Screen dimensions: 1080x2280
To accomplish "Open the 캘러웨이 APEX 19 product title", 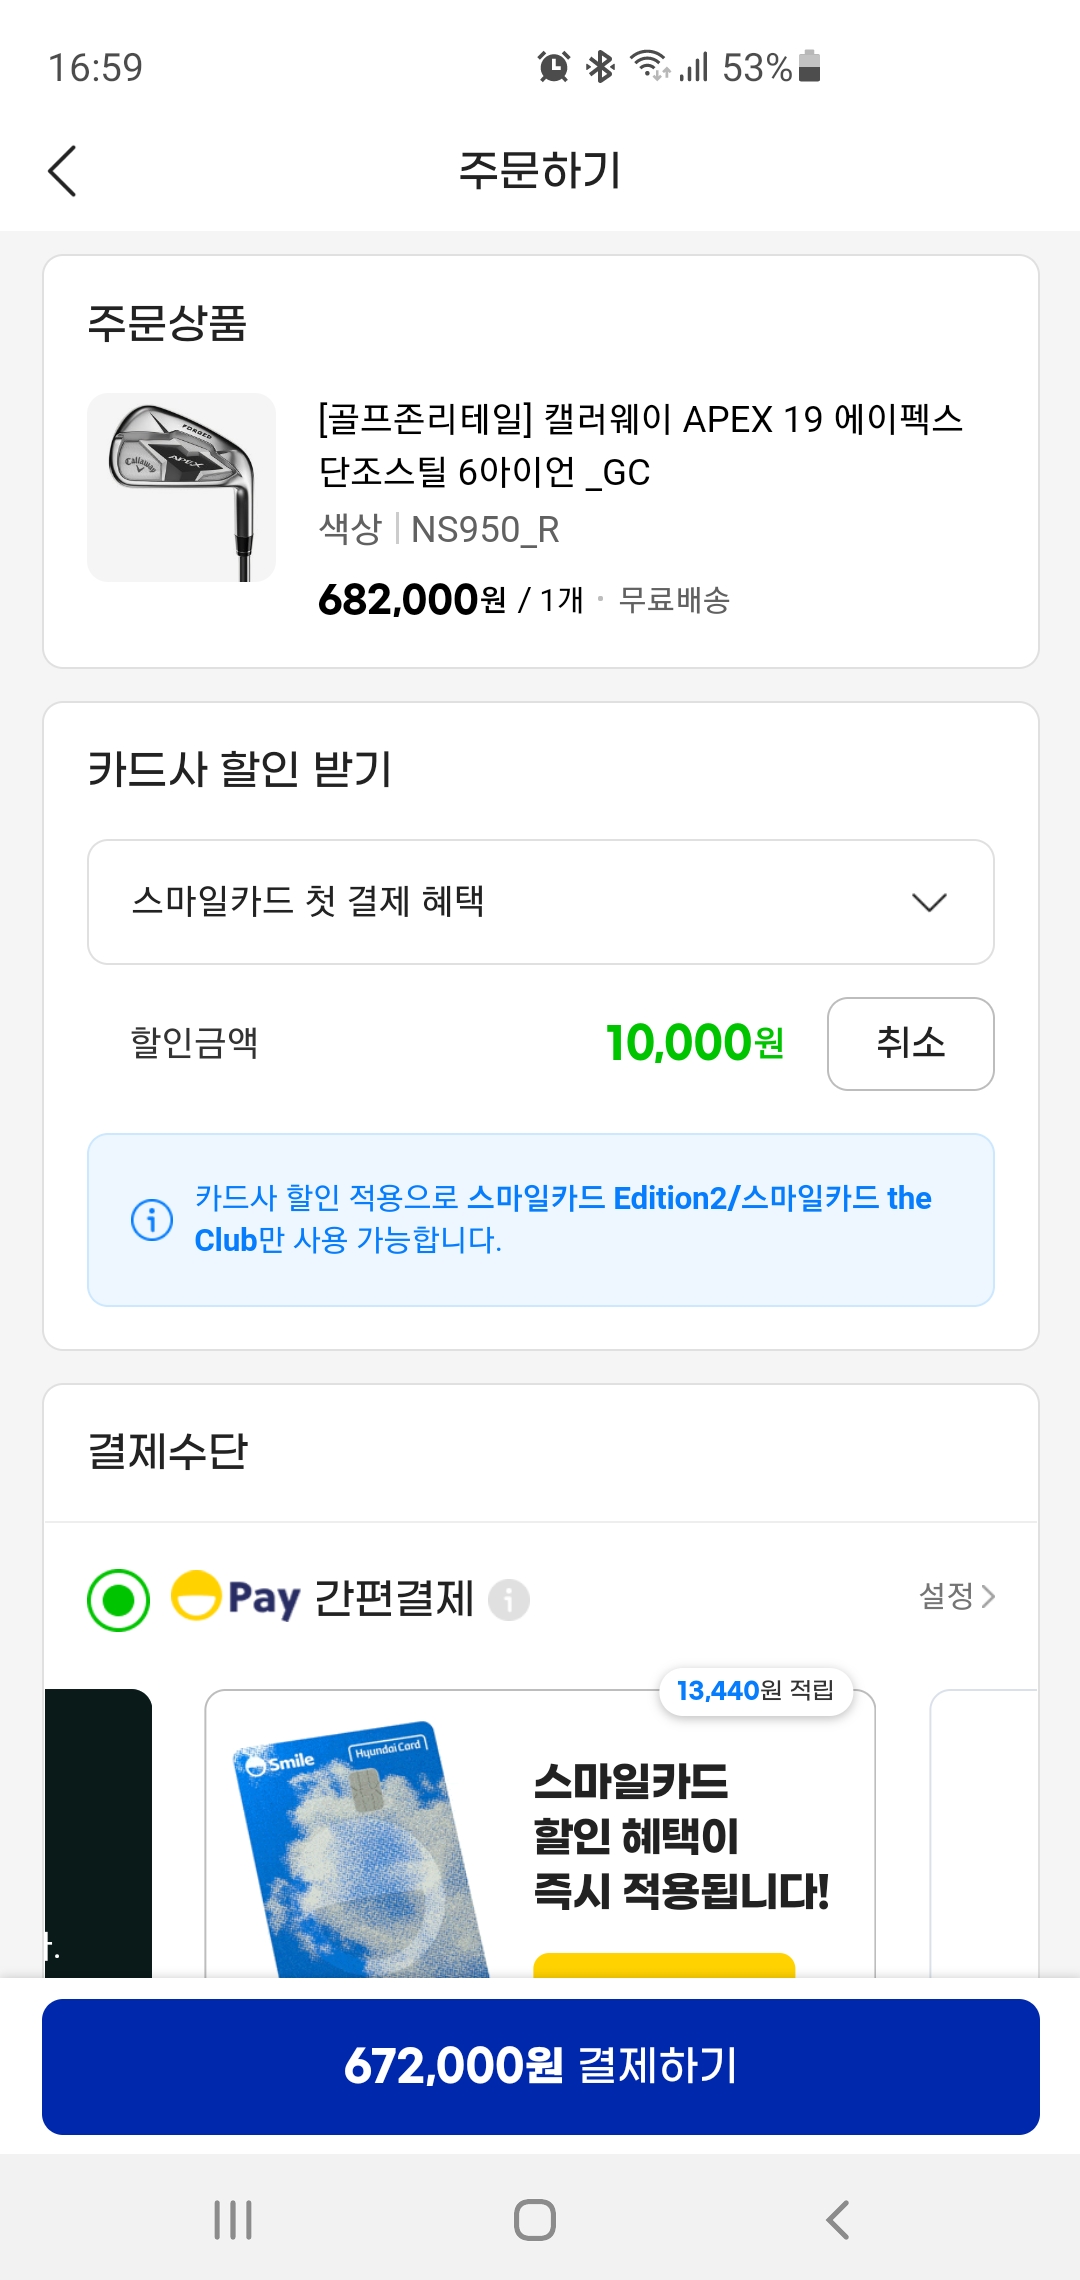I will pyautogui.click(x=640, y=445).
